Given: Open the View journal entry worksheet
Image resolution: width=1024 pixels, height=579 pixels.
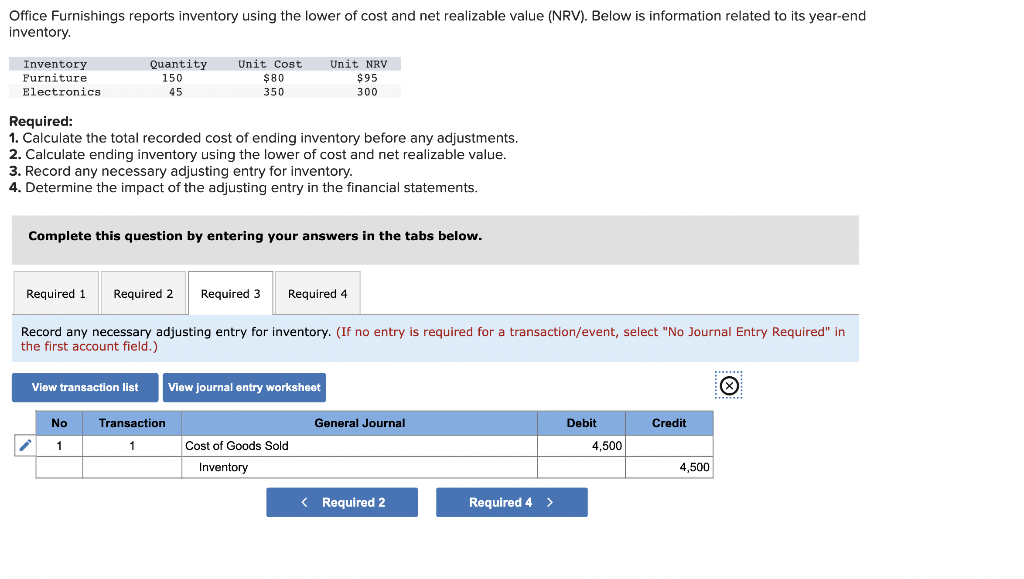Looking at the screenshot, I should (x=244, y=387).
